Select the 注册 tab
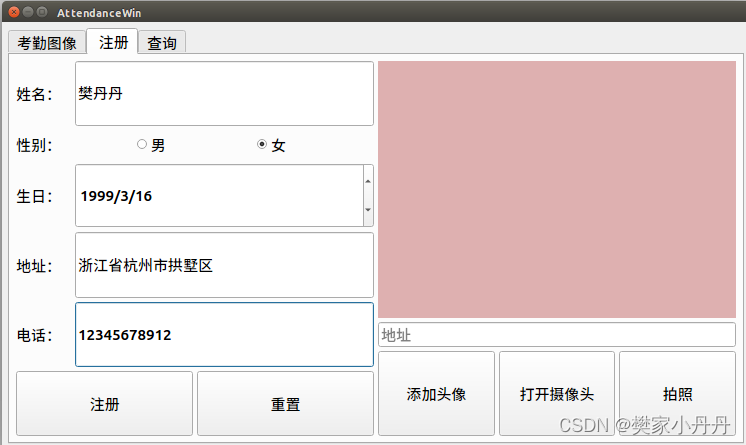The image size is (746, 445). pyautogui.click(x=113, y=42)
